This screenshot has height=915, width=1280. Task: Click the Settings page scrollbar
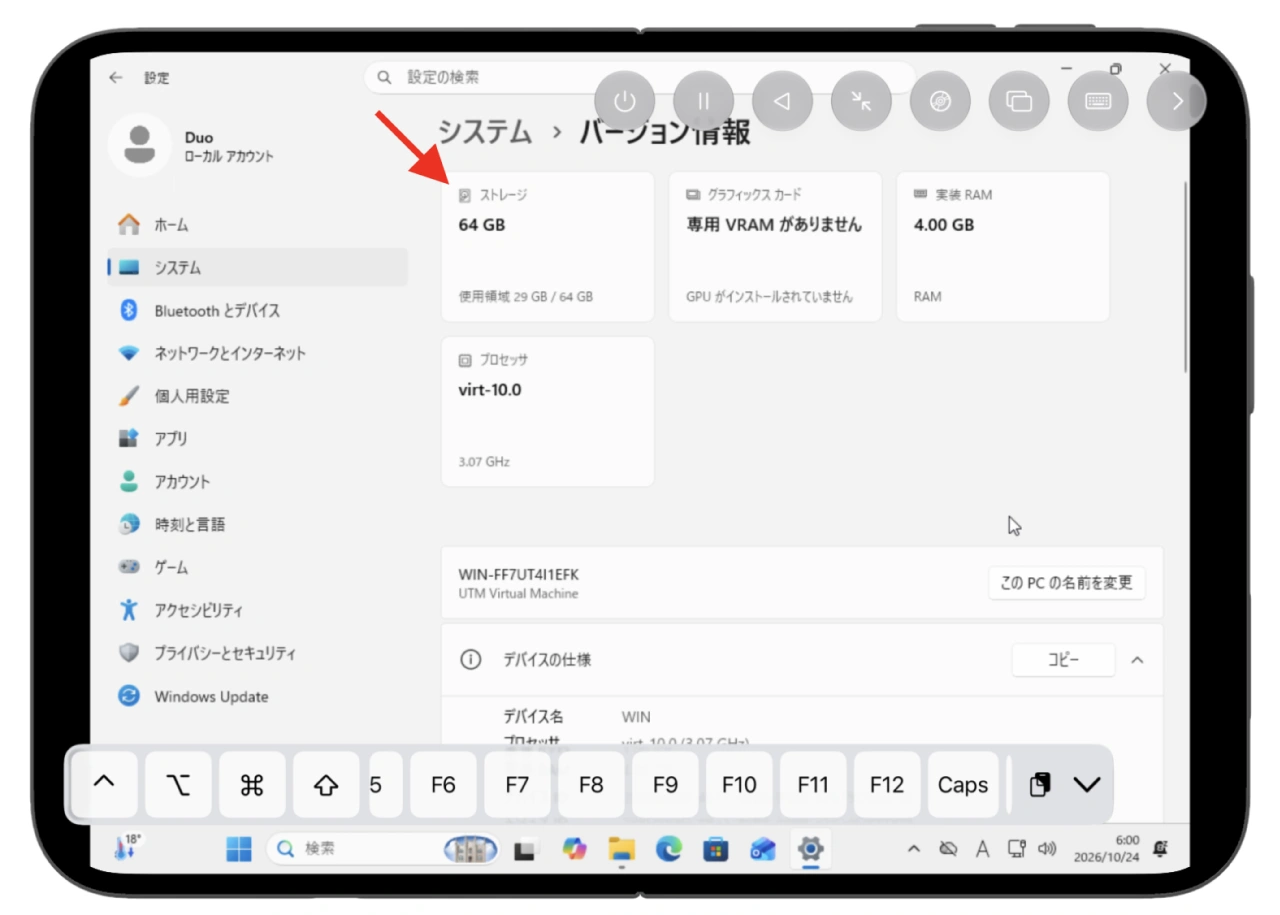[1186, 275]
